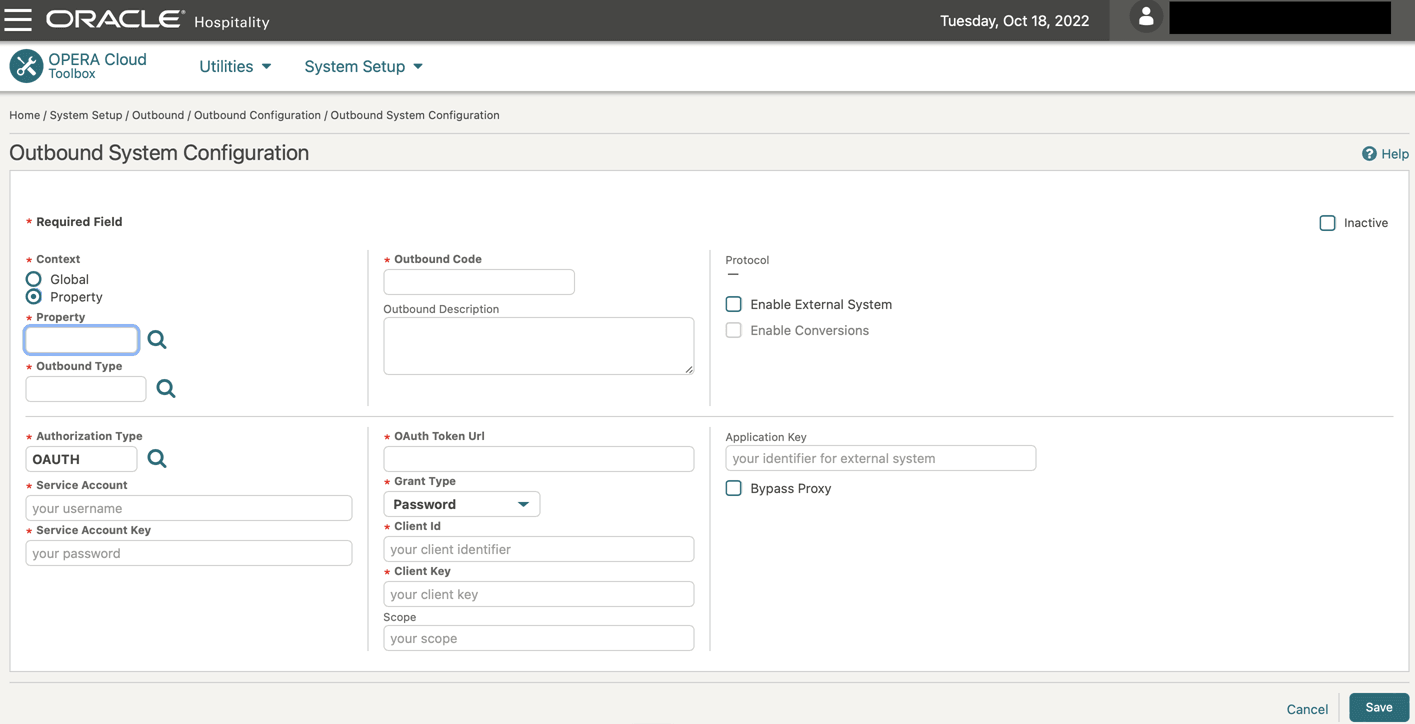Click the OAuth Token Url field
The height and width of the screenshot is (724, 1415).
point(538,459)
